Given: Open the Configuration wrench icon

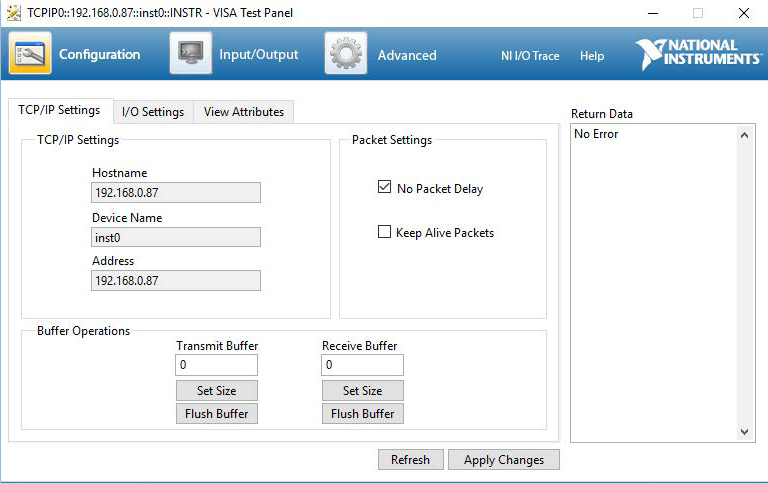Looking at the screenshot, I should point(30,54).
